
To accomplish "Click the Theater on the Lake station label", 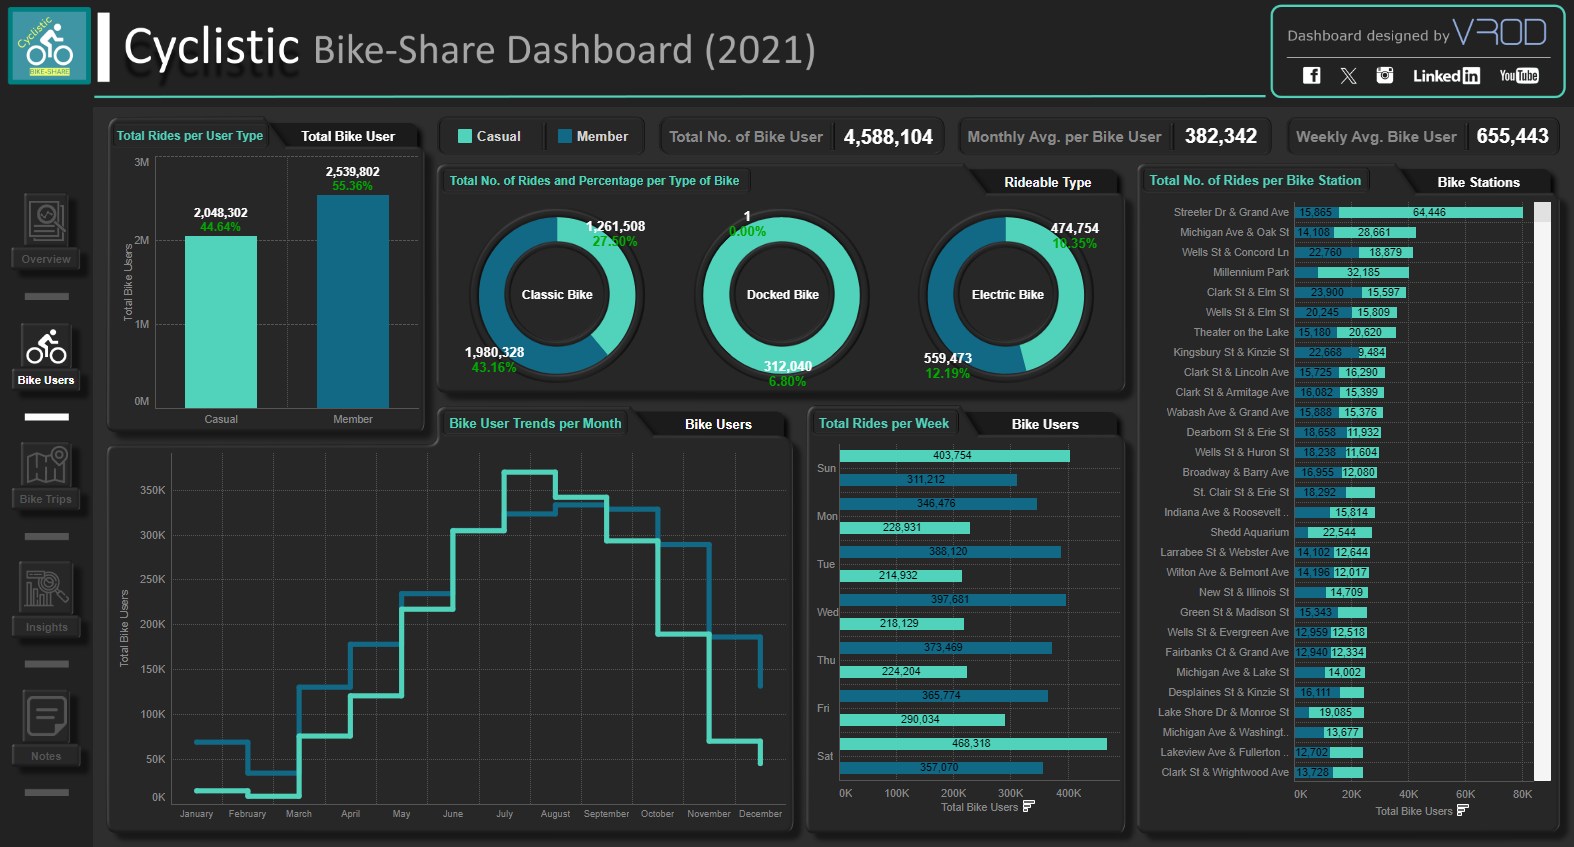I will click(x=1241, y=332).
